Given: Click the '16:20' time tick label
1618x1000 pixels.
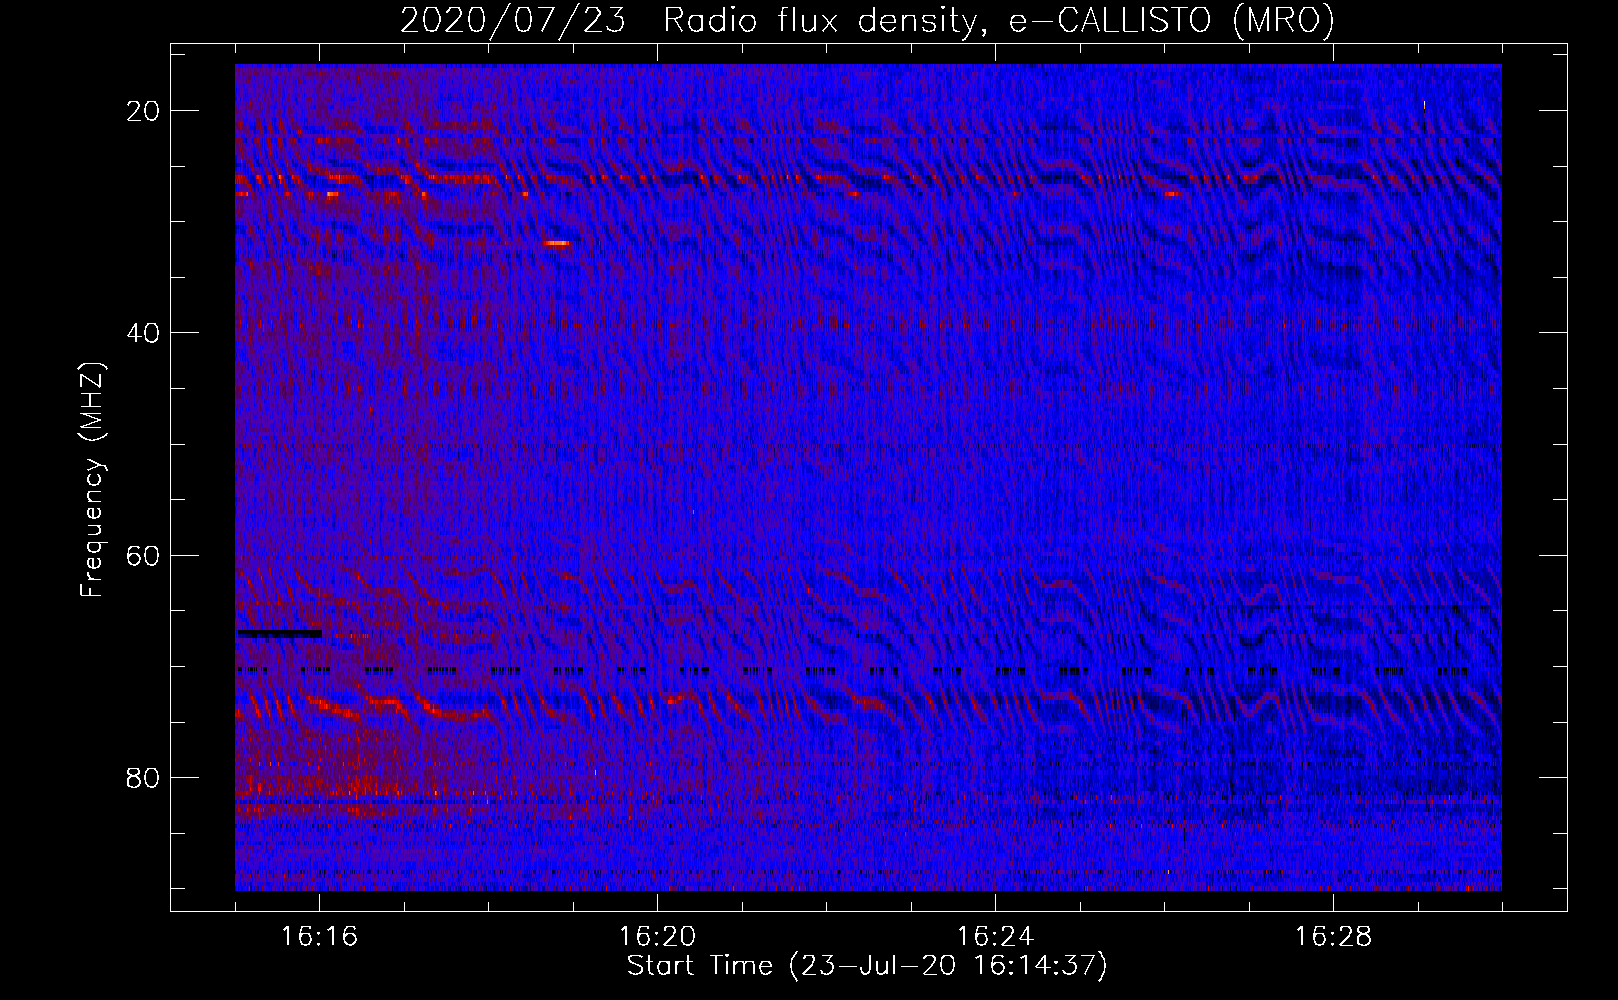Looking at the screenshot, I should point(657,937).
